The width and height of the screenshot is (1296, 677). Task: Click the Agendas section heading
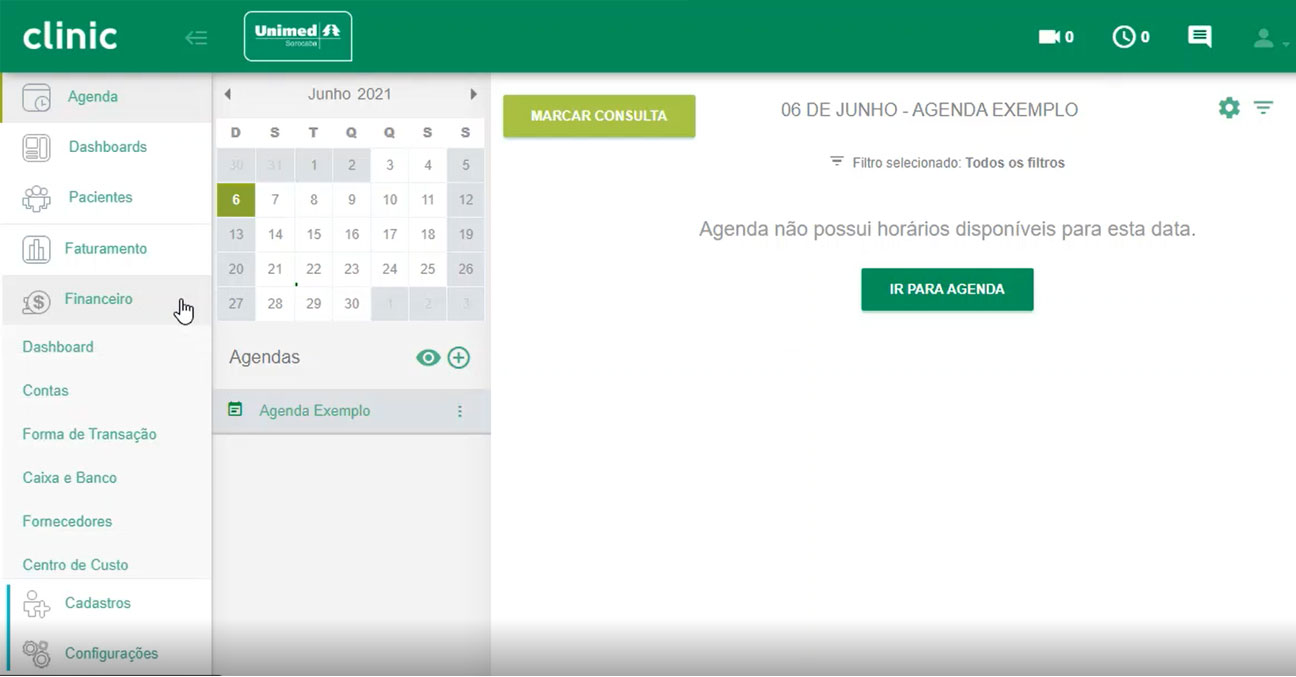264,357
